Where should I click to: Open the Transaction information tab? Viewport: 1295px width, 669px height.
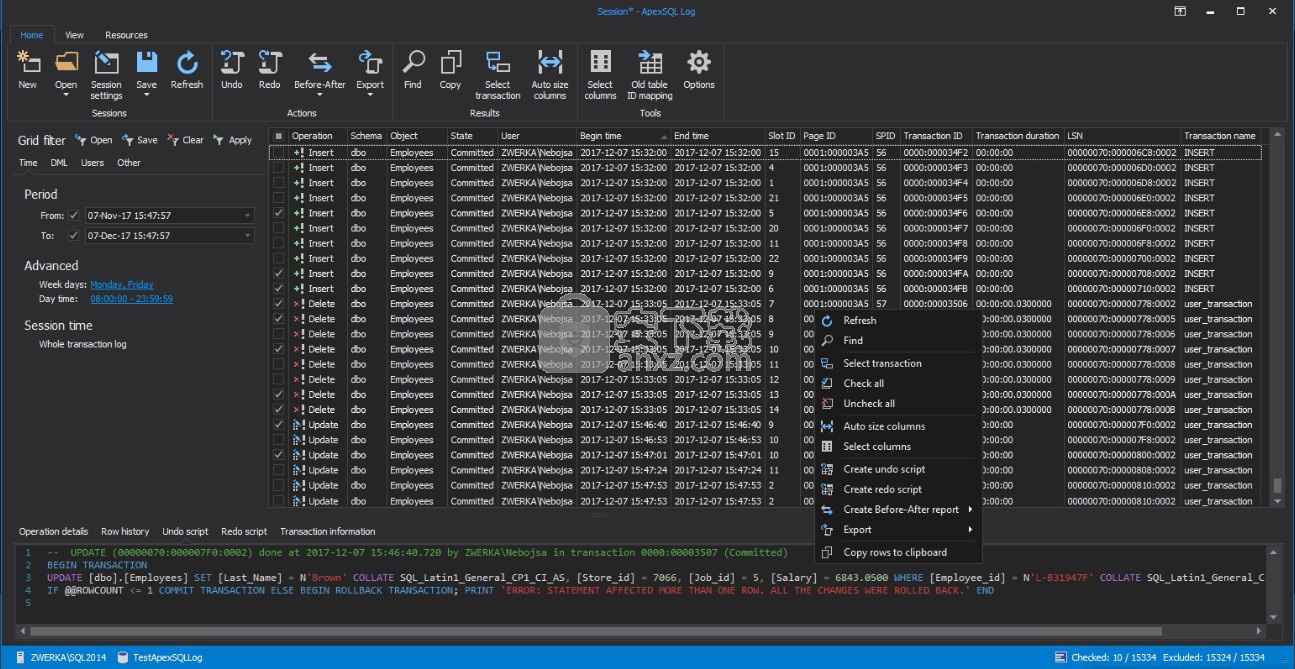tap(328, 532)
